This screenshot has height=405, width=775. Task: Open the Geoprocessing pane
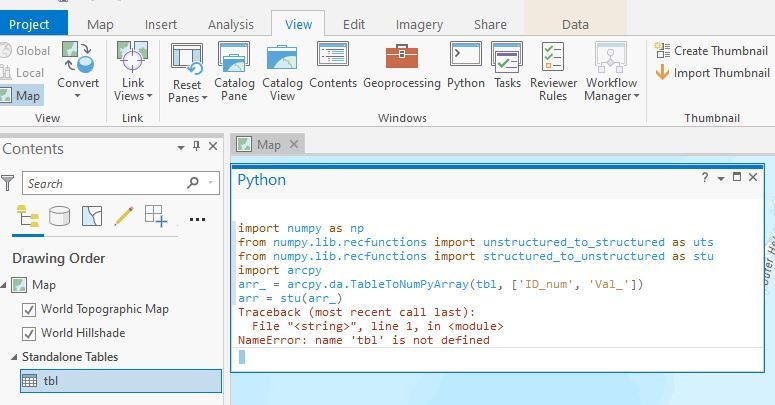pos(402,68)
